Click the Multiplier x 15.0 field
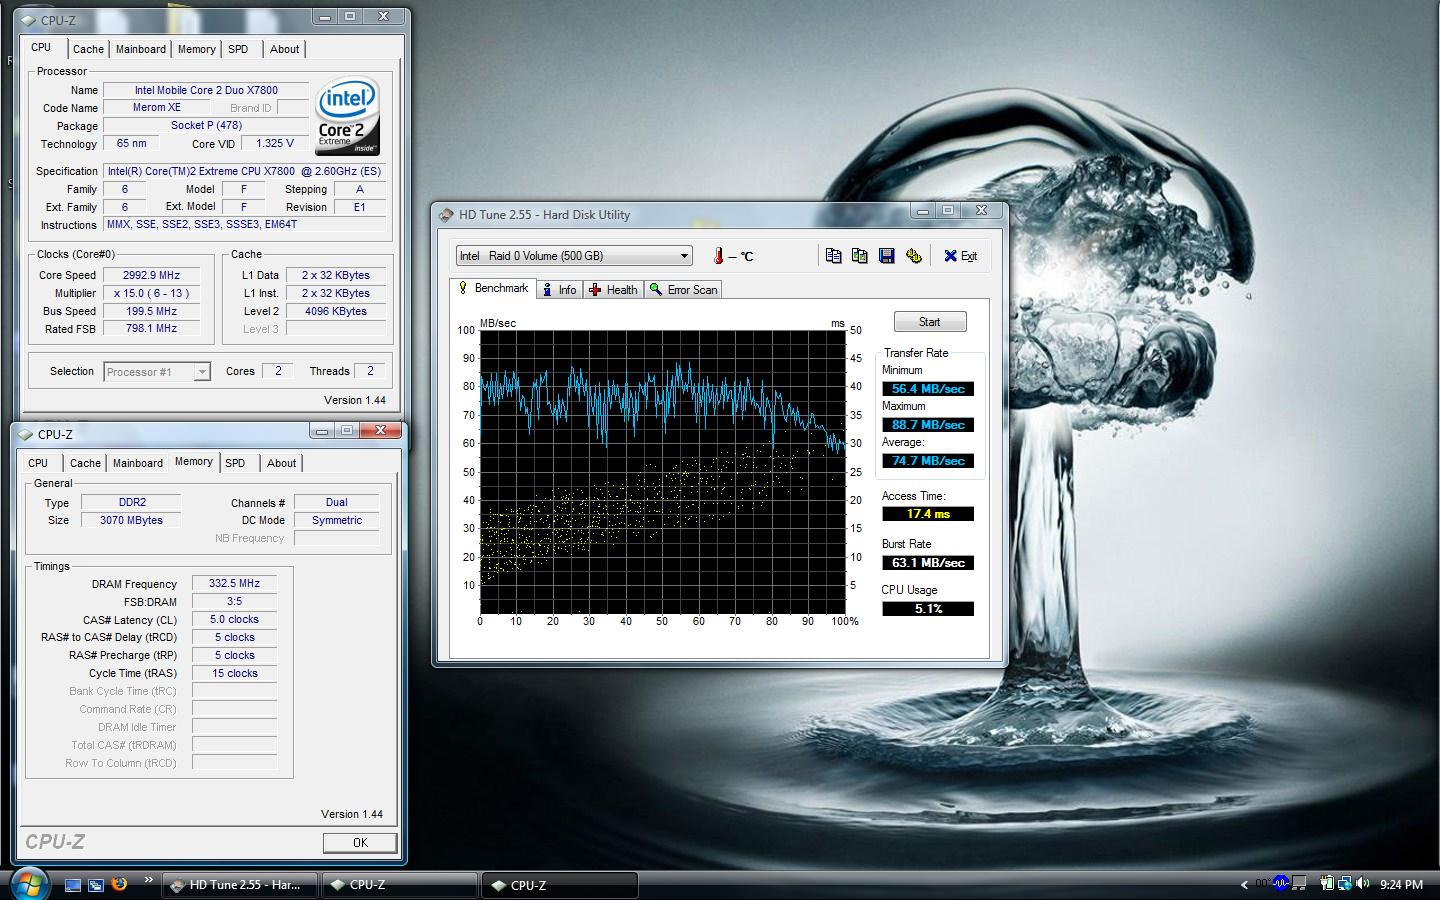 [152, 293]
